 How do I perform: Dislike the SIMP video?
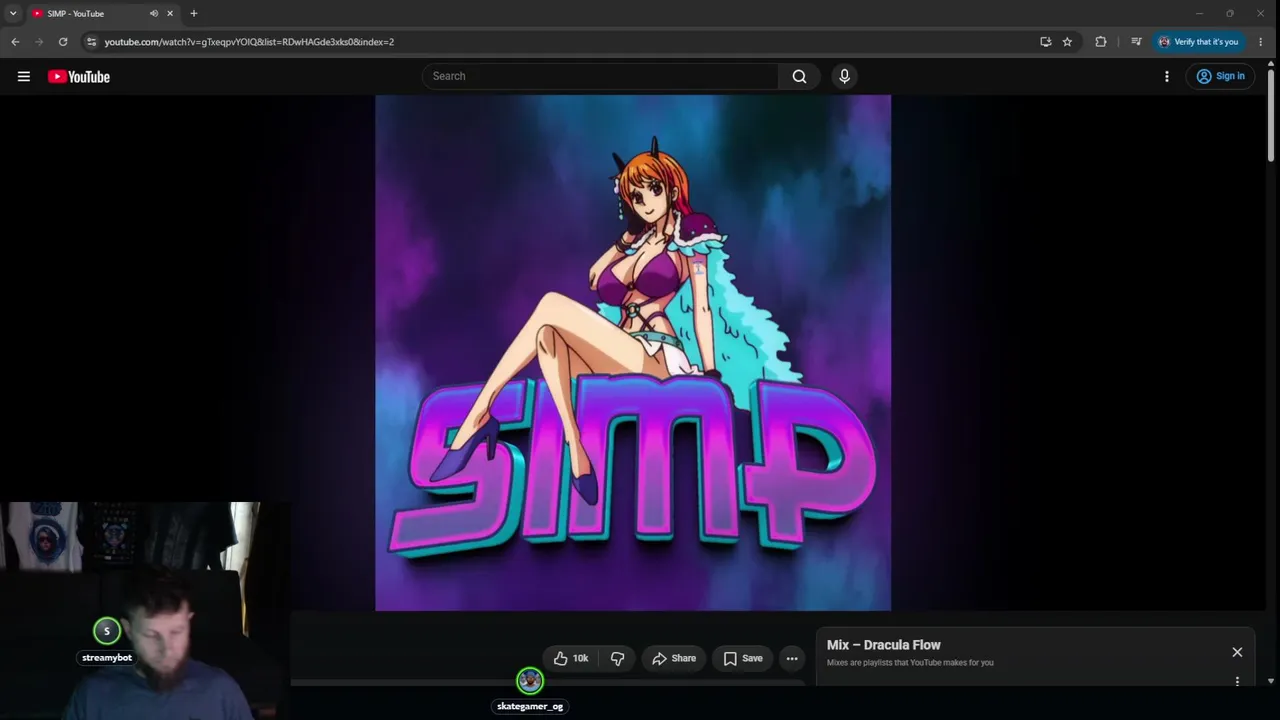[x=617, y=658]
